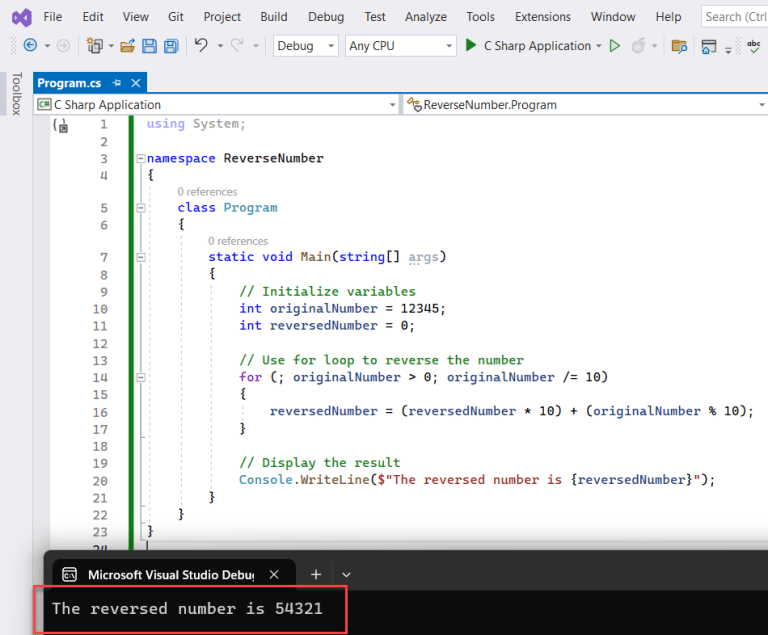This screenshot has height=635, width=768.
Task: Click the terminal icon on the debug console tab
Action: coord(70,574)
